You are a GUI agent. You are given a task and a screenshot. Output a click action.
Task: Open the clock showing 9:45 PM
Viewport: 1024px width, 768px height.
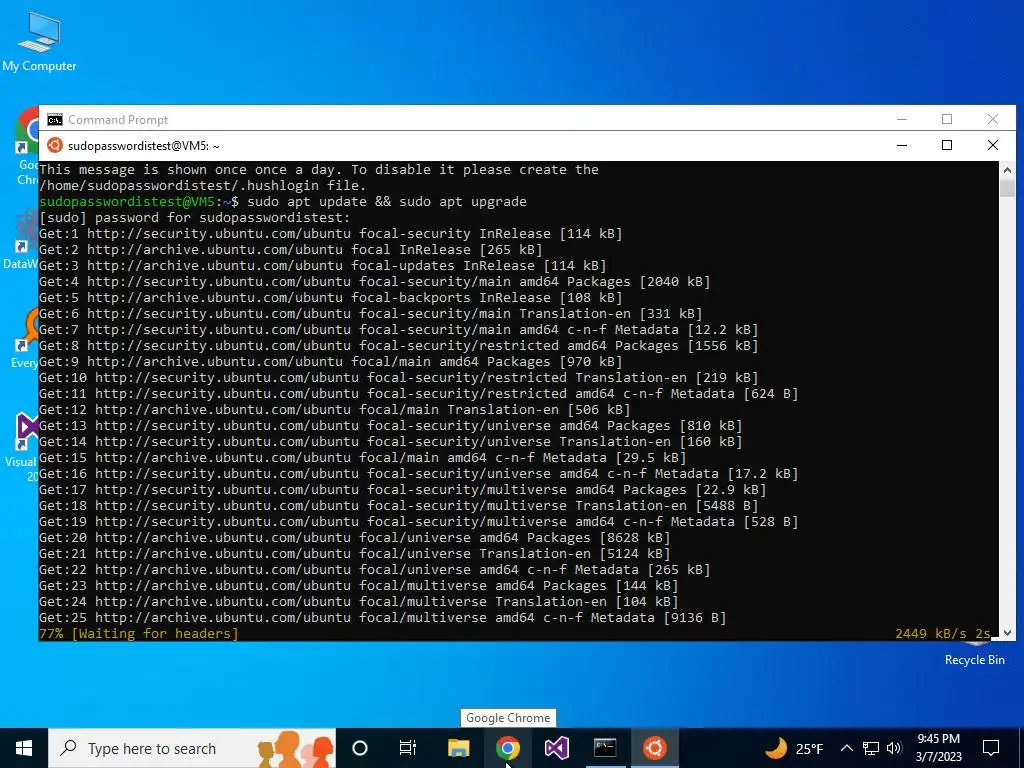pyautogui.click(x=938, y=748)
